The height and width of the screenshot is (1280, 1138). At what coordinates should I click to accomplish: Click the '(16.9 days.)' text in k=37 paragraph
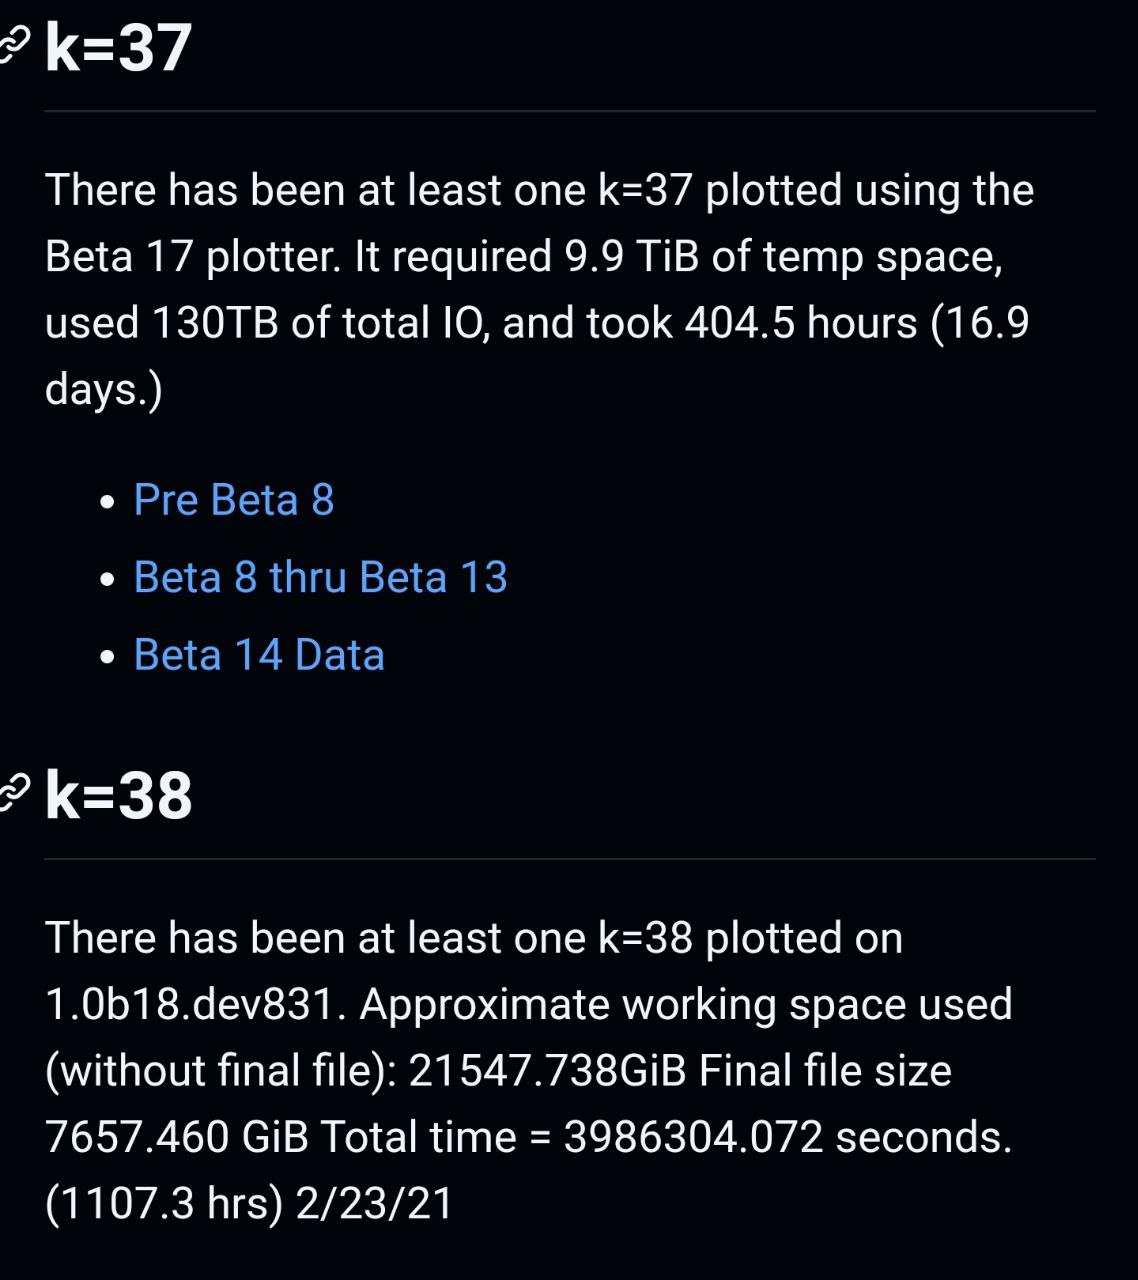pyautogui.click(x=537, y=356)
